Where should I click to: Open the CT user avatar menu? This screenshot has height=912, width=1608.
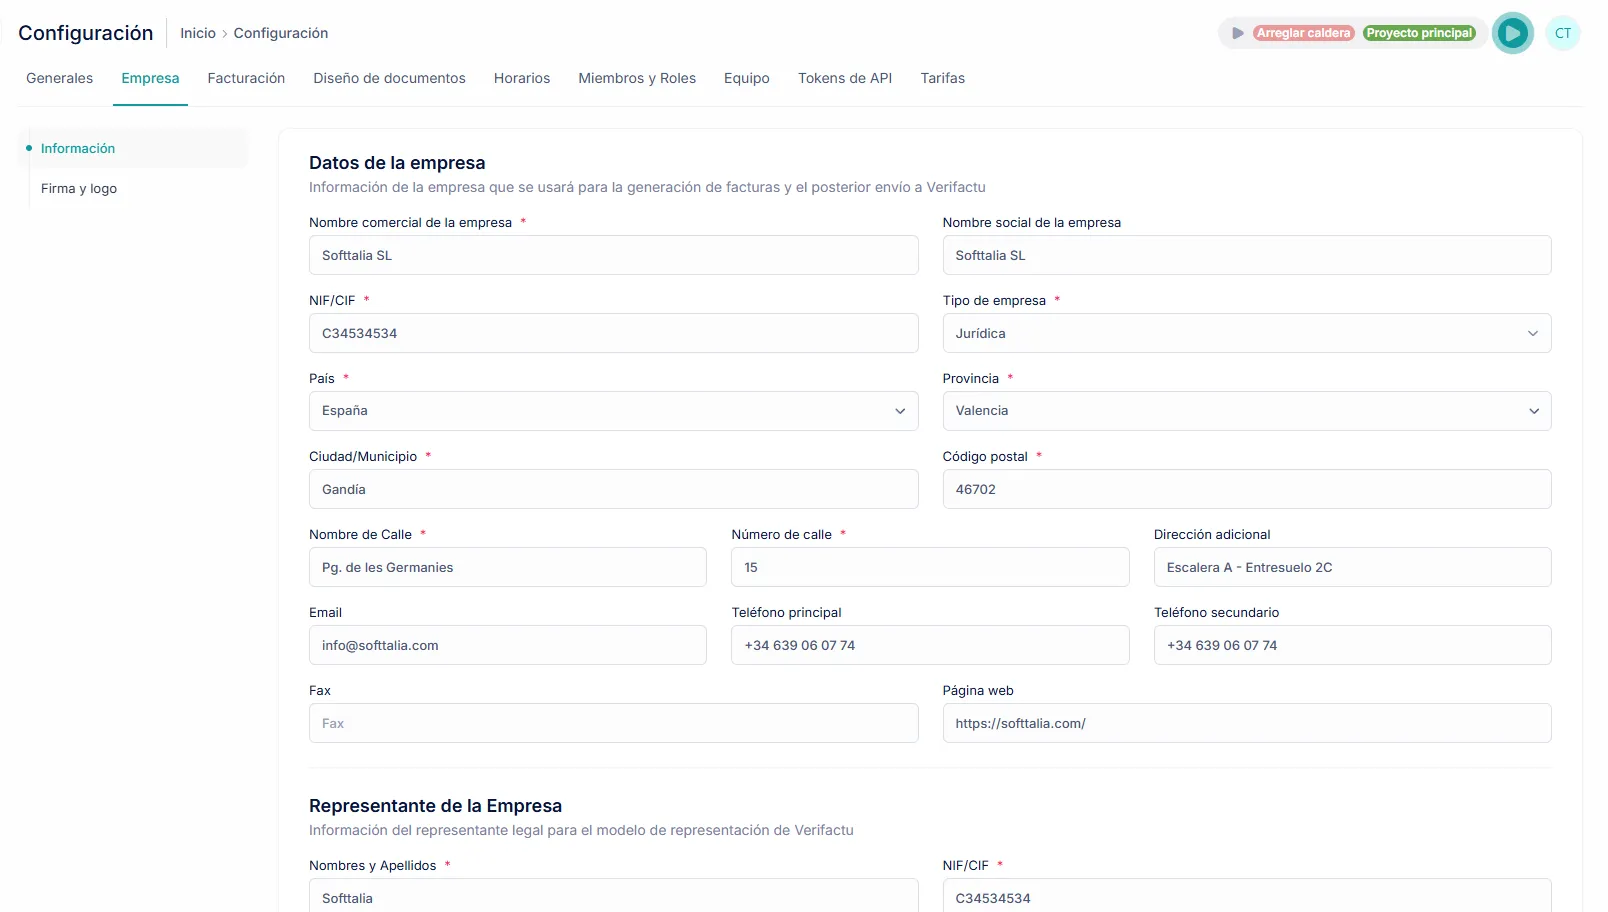point(1563,32)
